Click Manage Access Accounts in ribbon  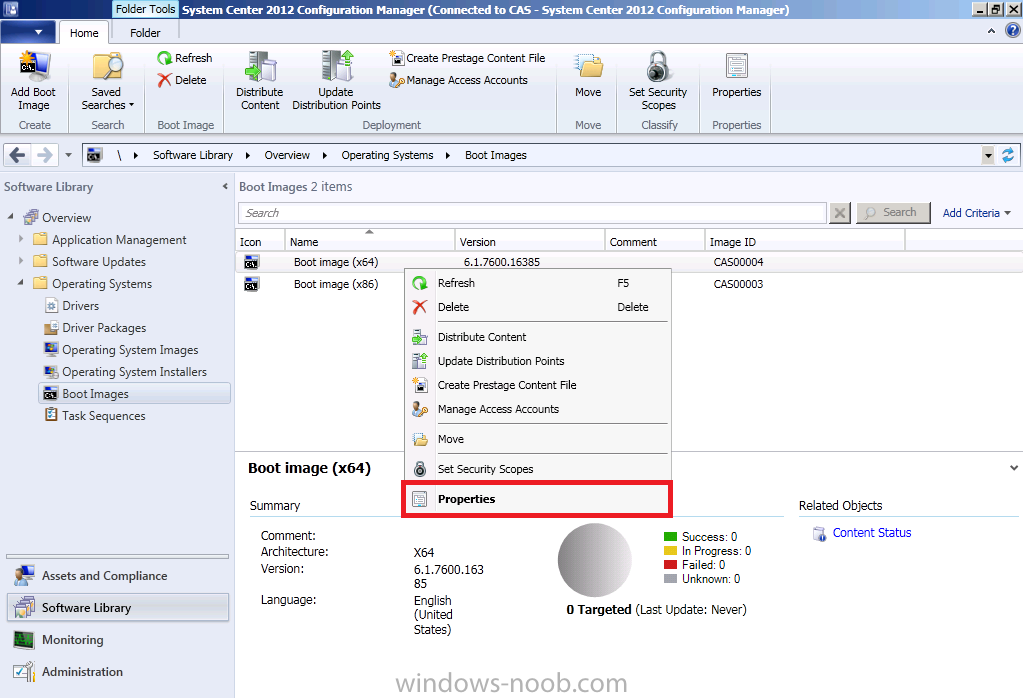[459, 80]
